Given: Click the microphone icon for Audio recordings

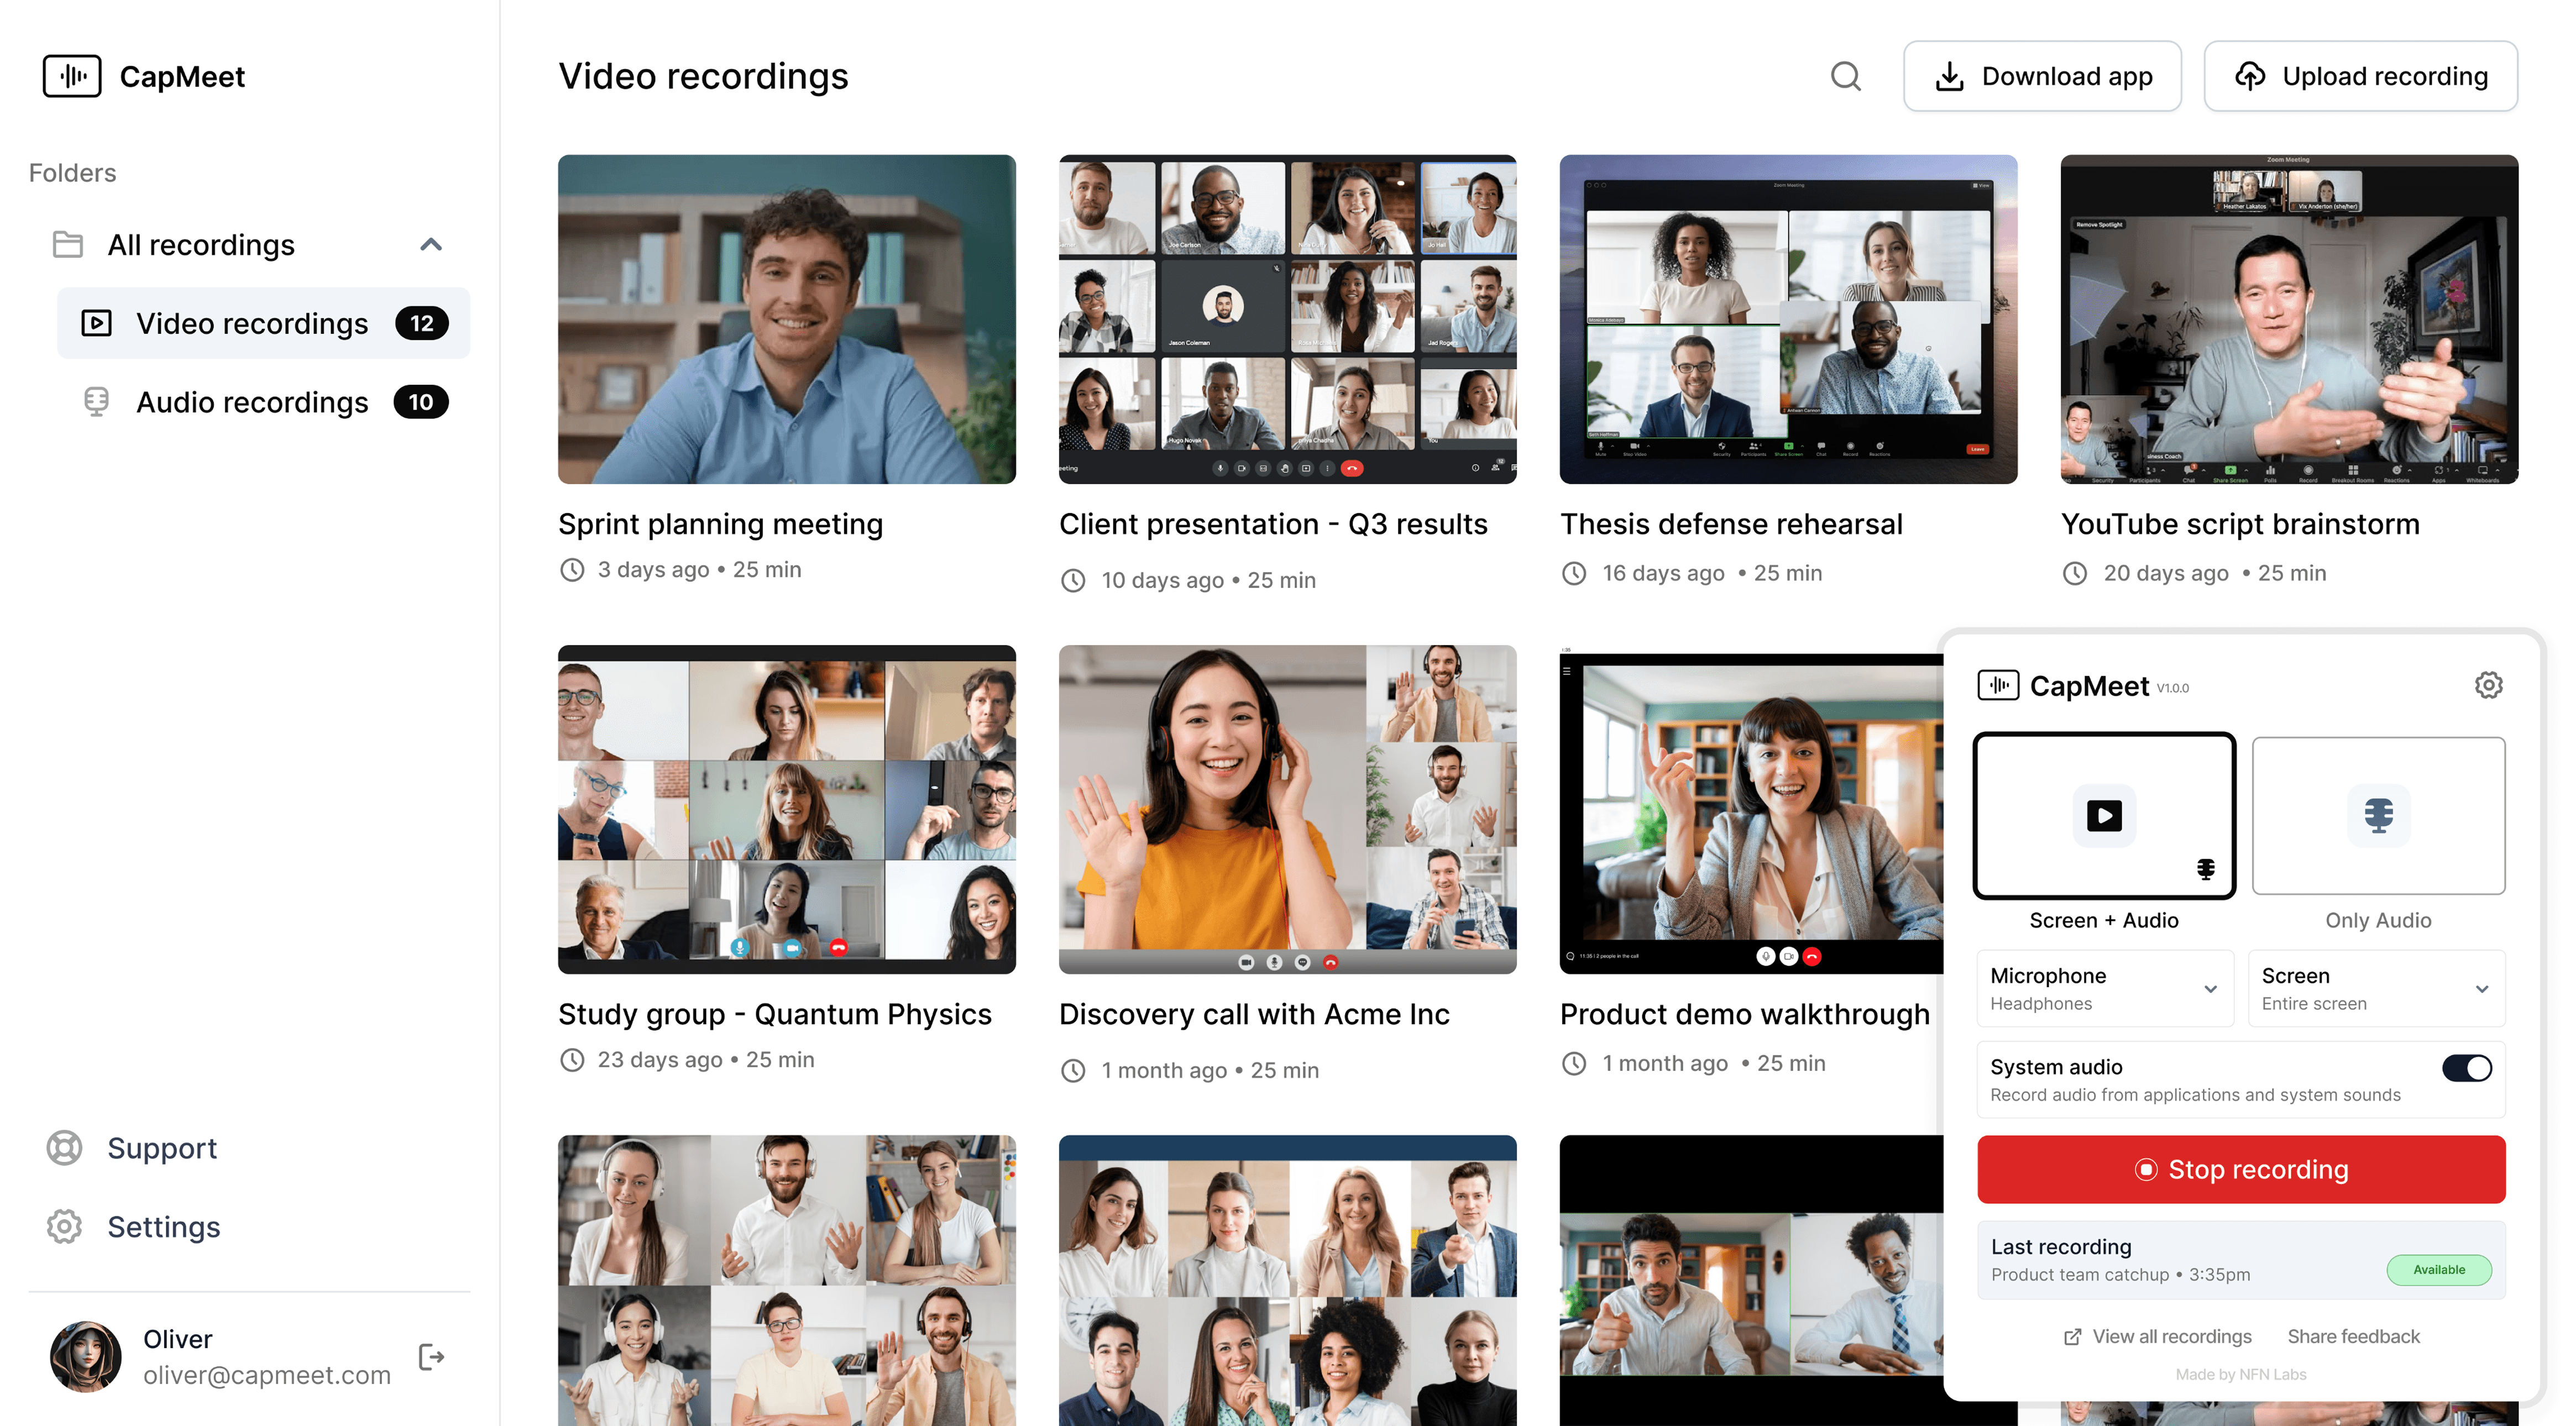Looking at the screenshot, I should (x=96, y=402).
